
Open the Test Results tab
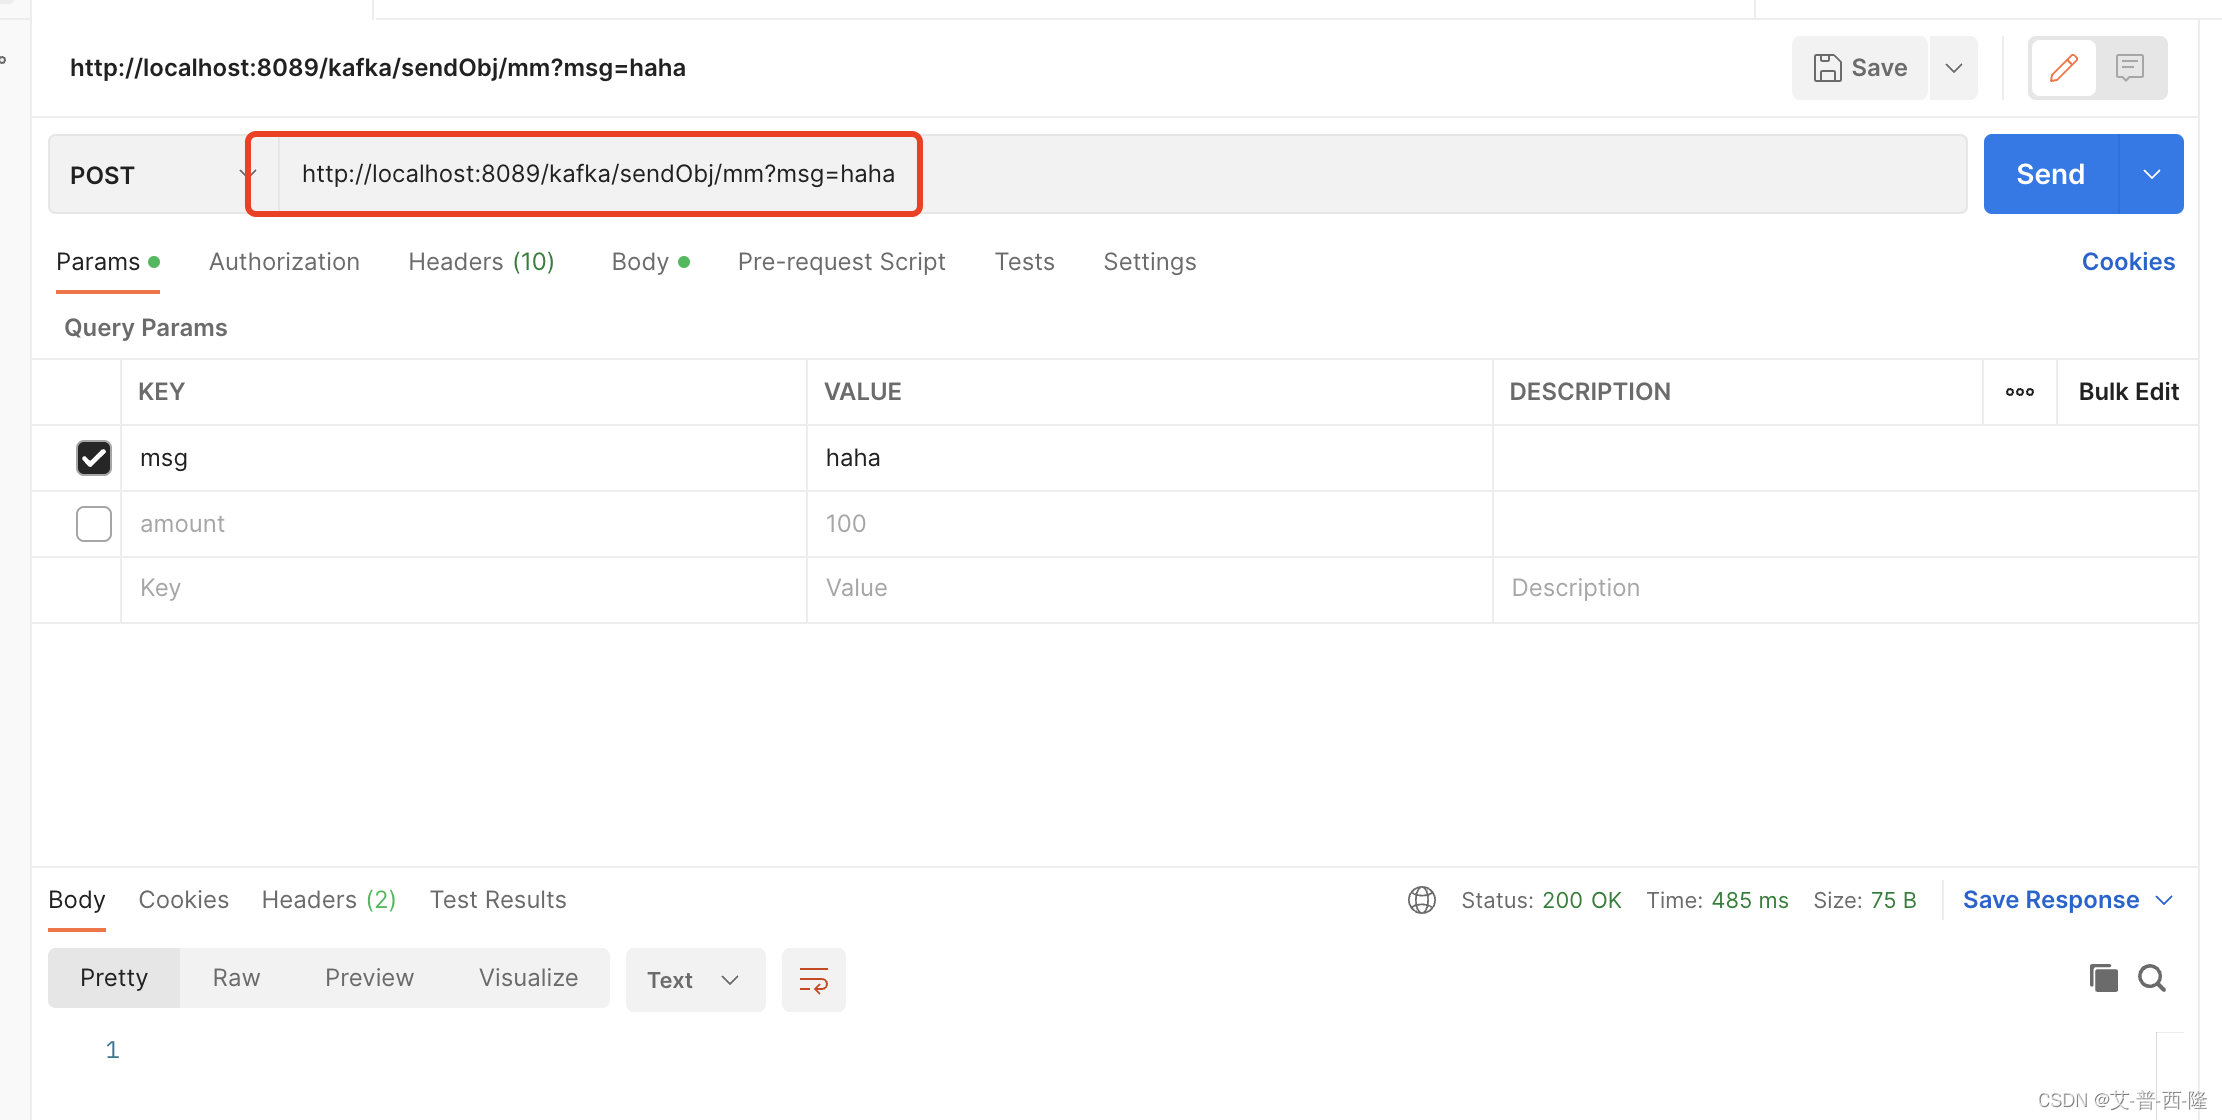point(497,899)
